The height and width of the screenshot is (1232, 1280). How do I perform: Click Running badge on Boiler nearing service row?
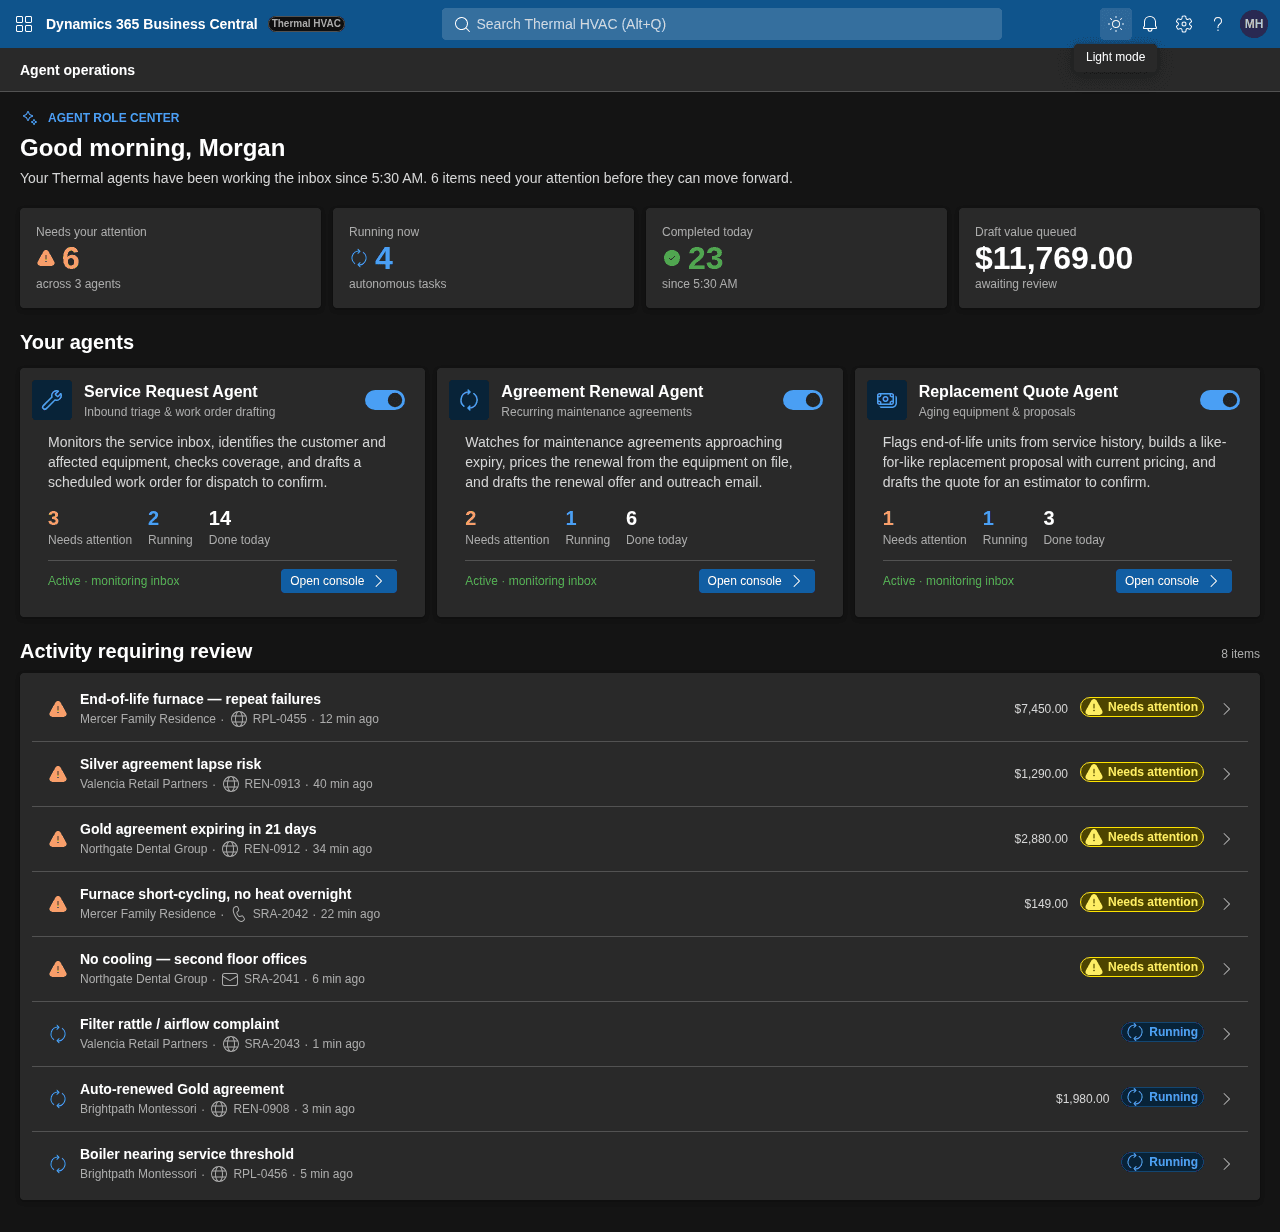[1162, 1162]
